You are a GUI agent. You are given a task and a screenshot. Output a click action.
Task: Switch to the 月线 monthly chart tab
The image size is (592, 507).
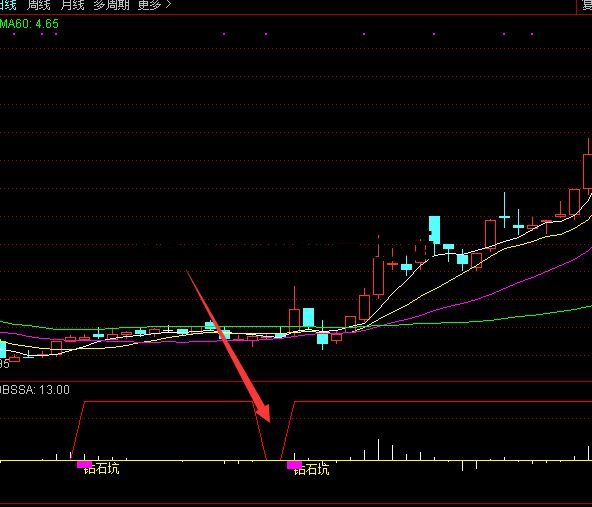(x=72, y=5)
